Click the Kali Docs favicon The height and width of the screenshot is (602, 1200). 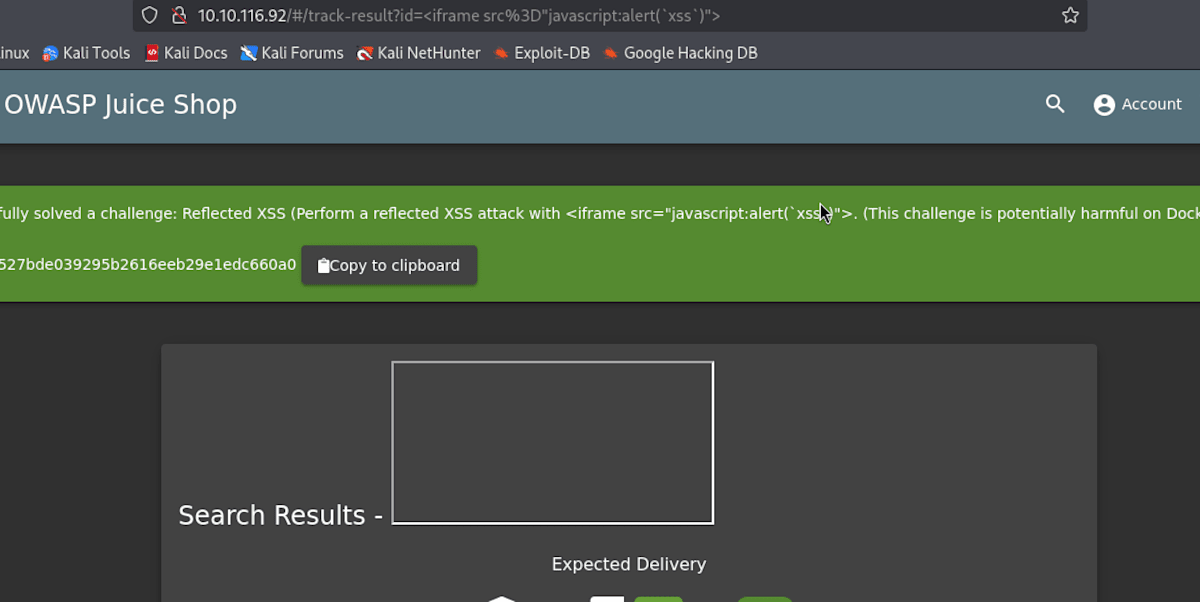pyautogui.click(x=152, y=53)
